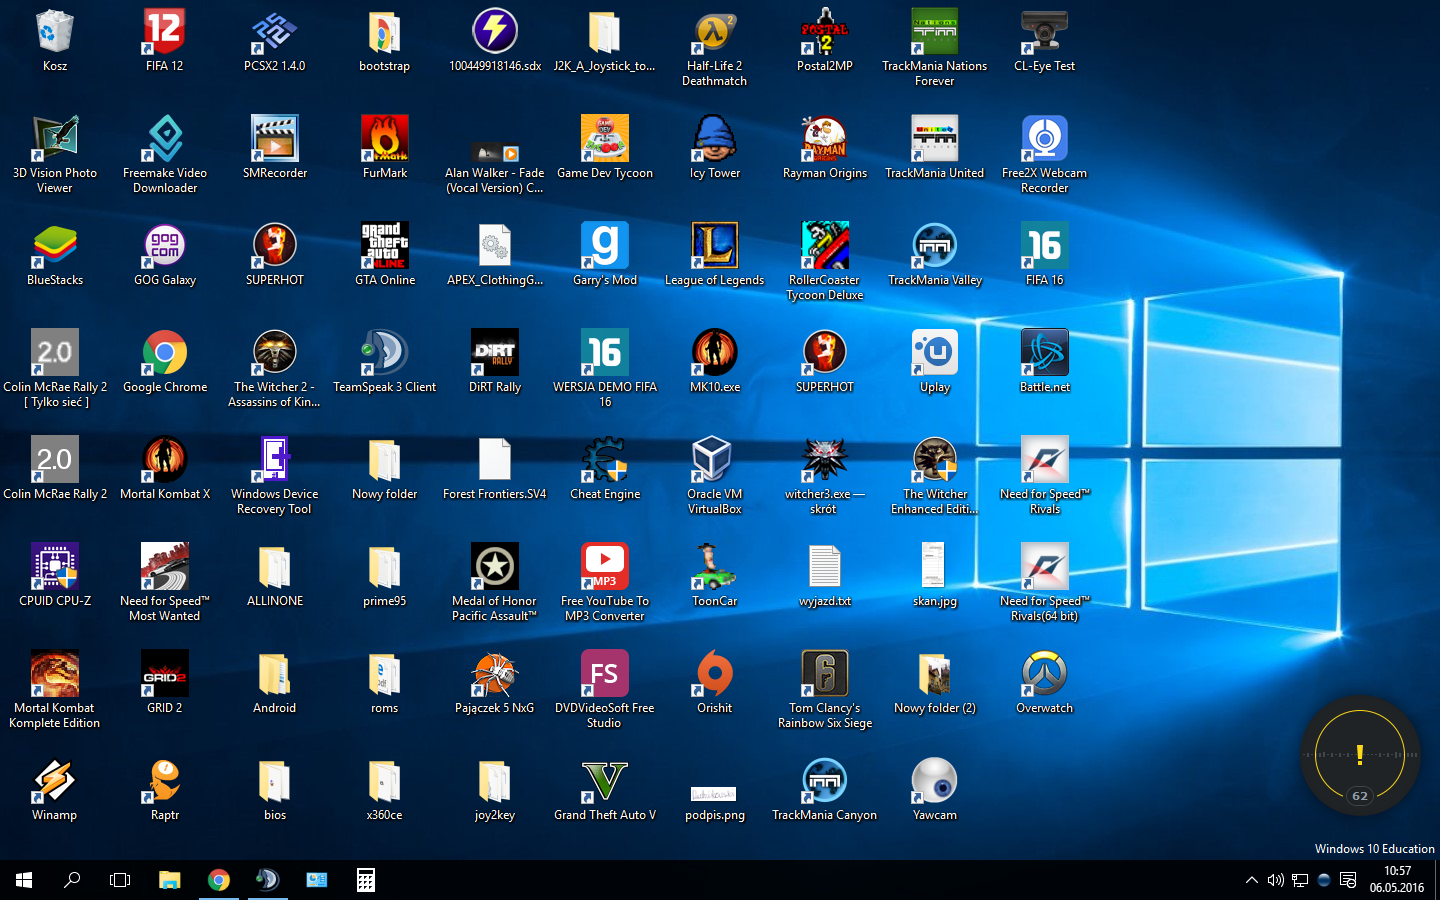The height and width of the screenshot is (900, 1440).
Task: Launch TrackMania Nations Forever
Action: point(935,32)
